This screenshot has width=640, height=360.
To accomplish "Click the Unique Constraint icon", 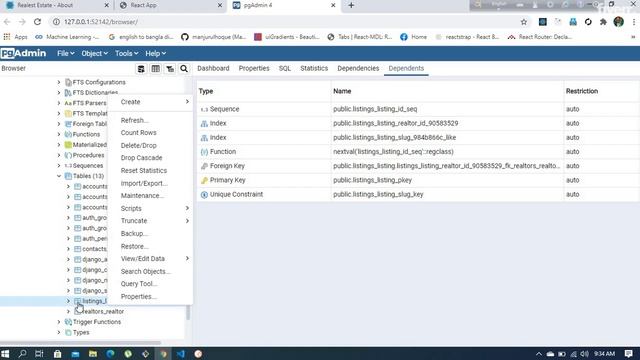I will [x=204, y=195].
